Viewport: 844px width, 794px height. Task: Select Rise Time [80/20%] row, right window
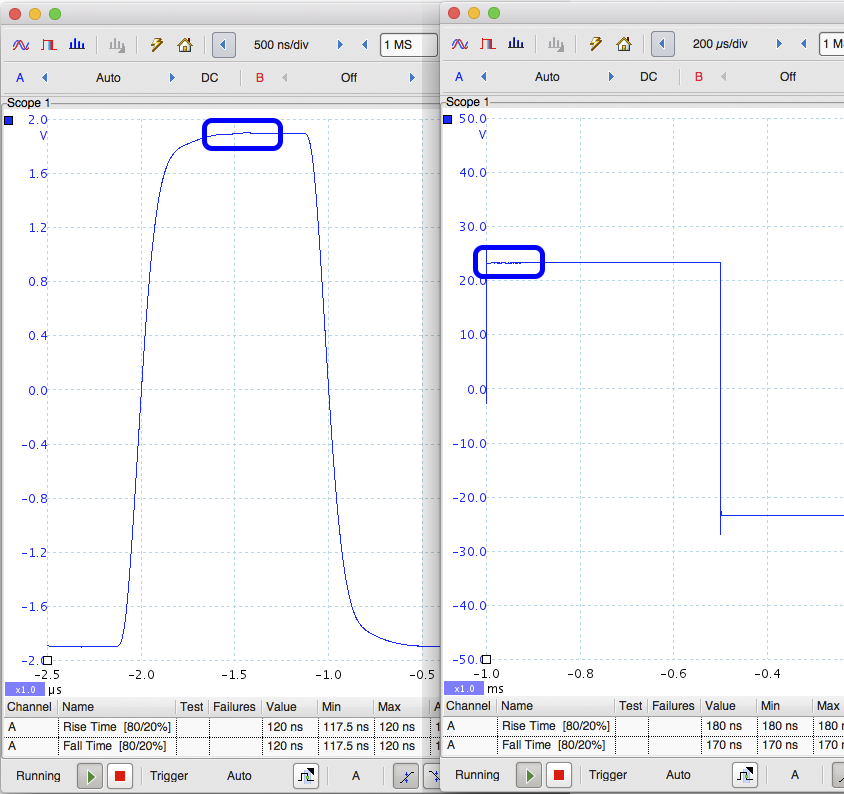(x=643, y=726)
